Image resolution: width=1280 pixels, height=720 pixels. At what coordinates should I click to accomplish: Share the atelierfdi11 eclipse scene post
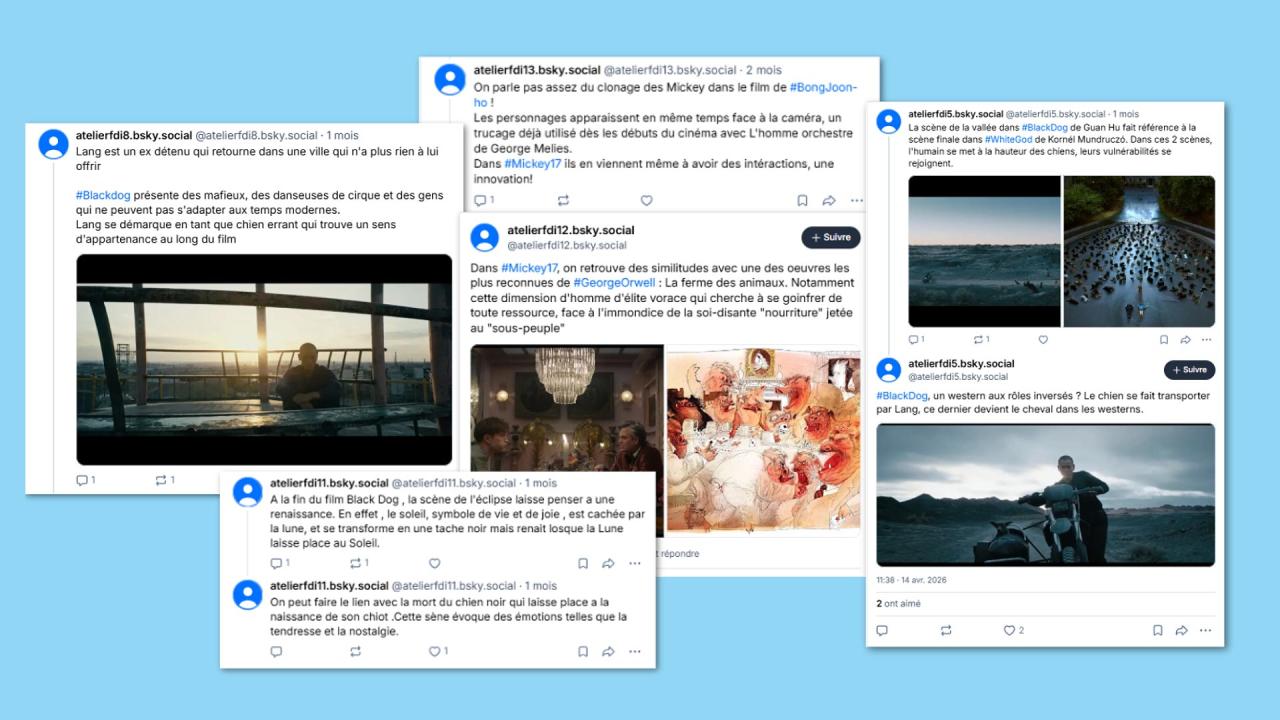(608, 563)
